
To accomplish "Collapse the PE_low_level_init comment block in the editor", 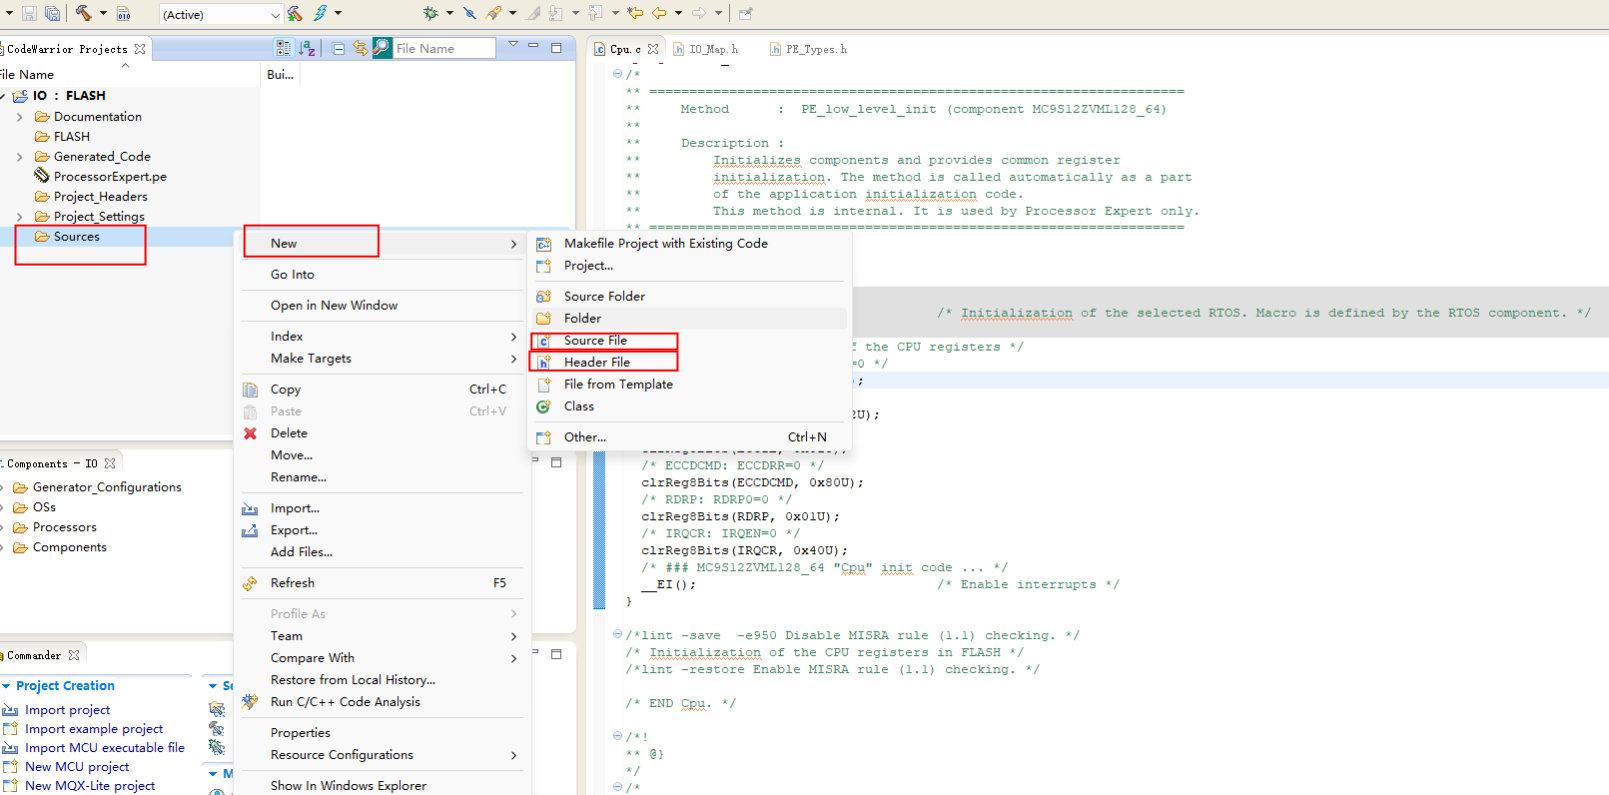I will [617, 74].
